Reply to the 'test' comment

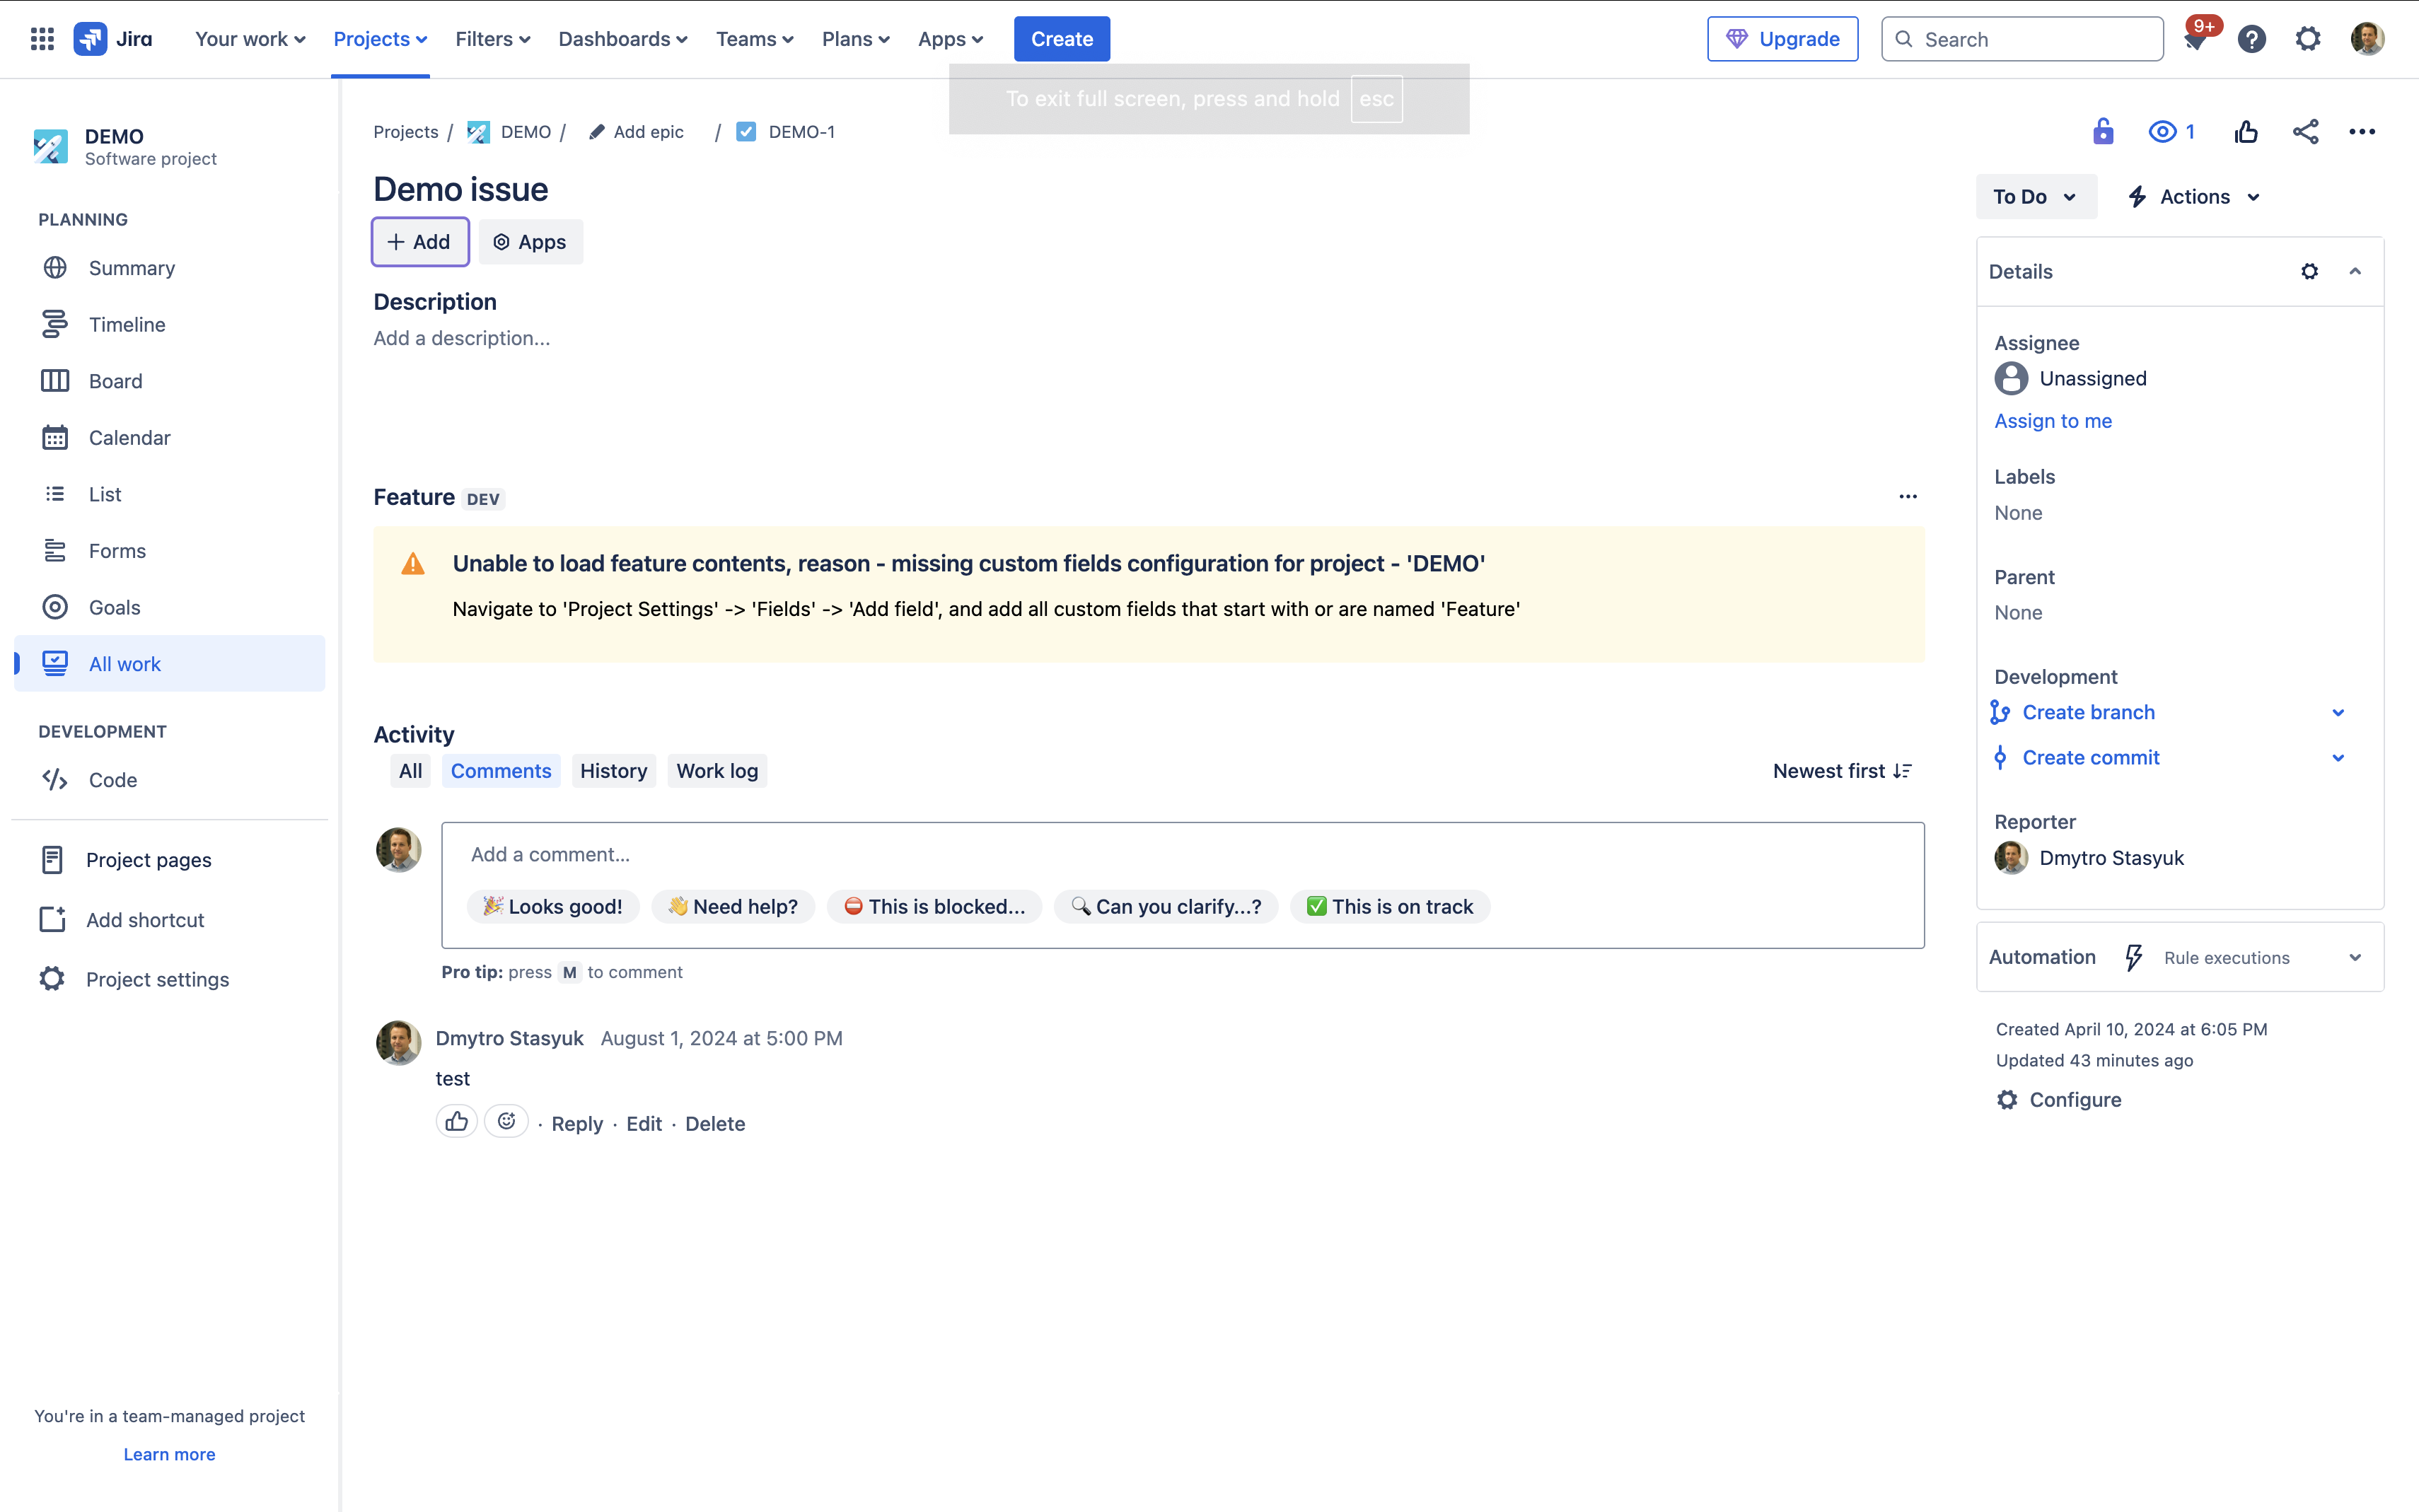pos(577,1124)
